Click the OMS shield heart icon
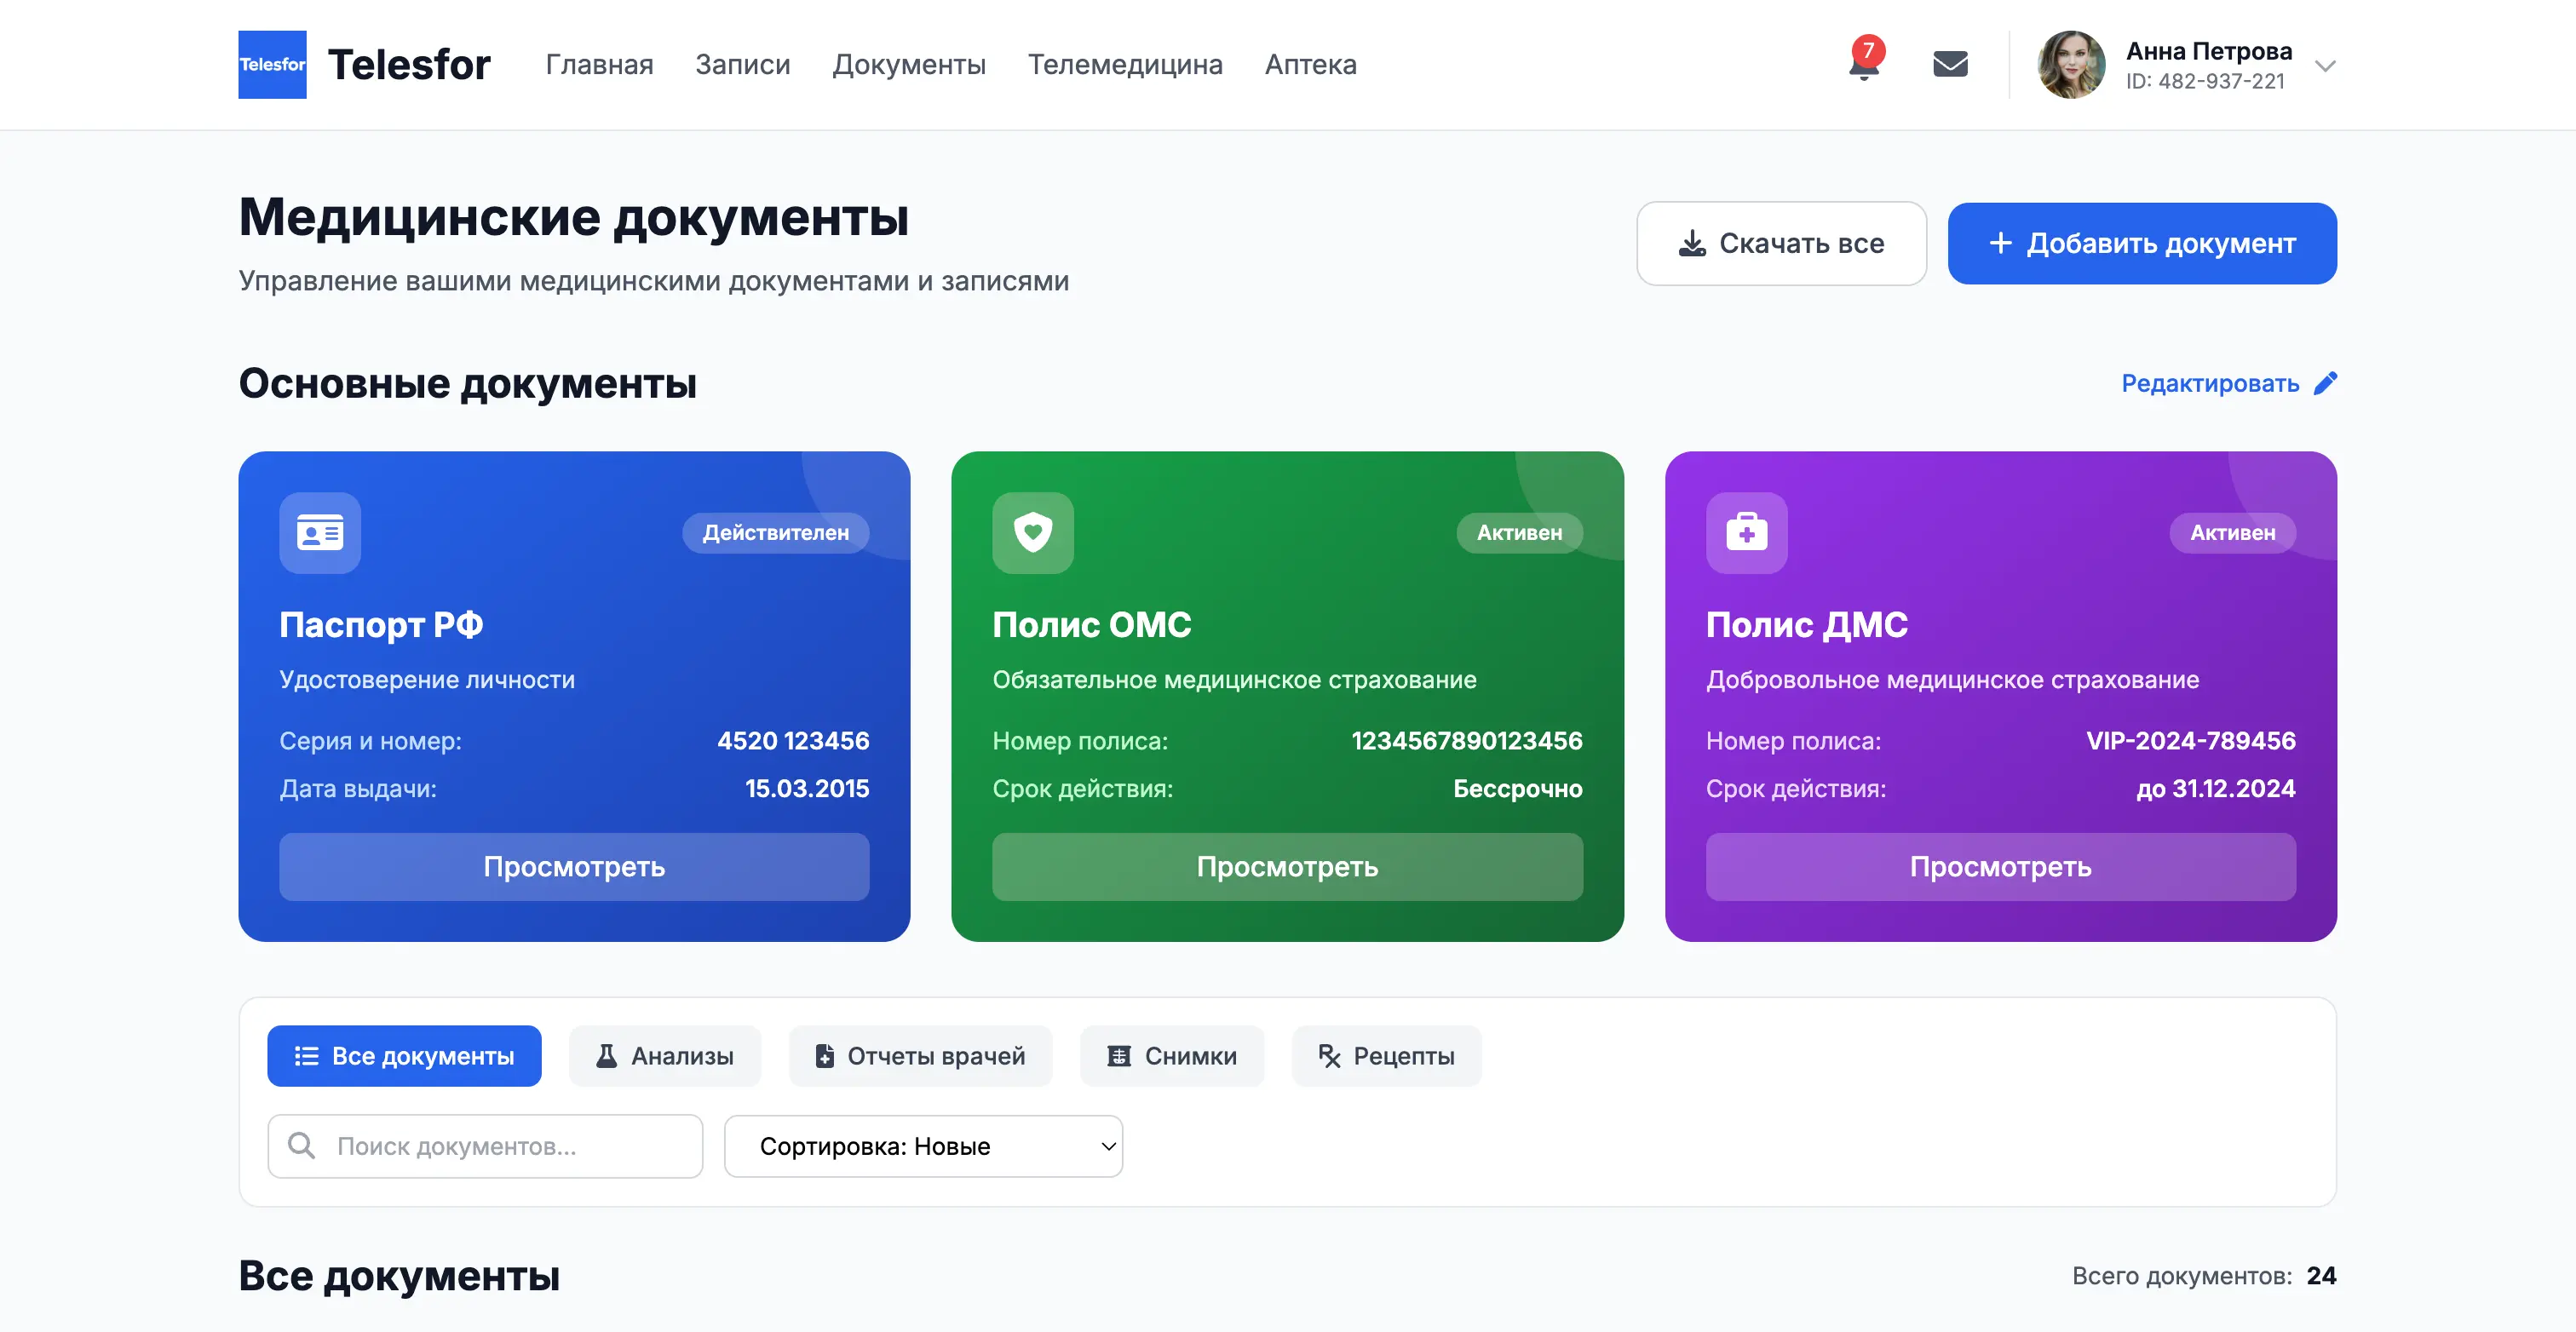2576x1332 pixels. 1032,532
